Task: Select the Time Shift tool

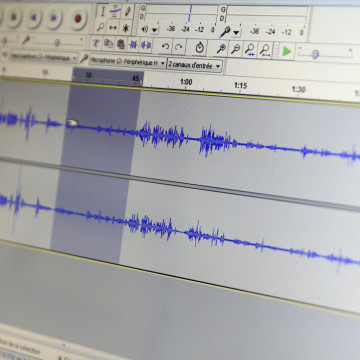Action: [x=113, y=28]
